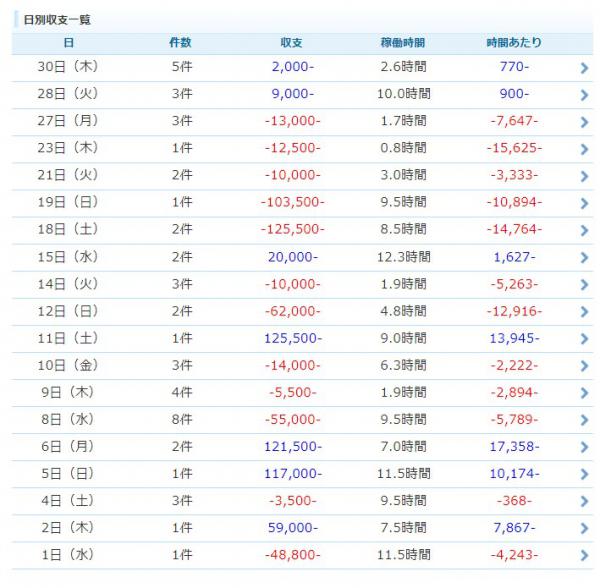The height and width of the screenshot is (588, 600).
Task: Click the 0.8時間 working hours cell
Action: (x=404, y=148)
